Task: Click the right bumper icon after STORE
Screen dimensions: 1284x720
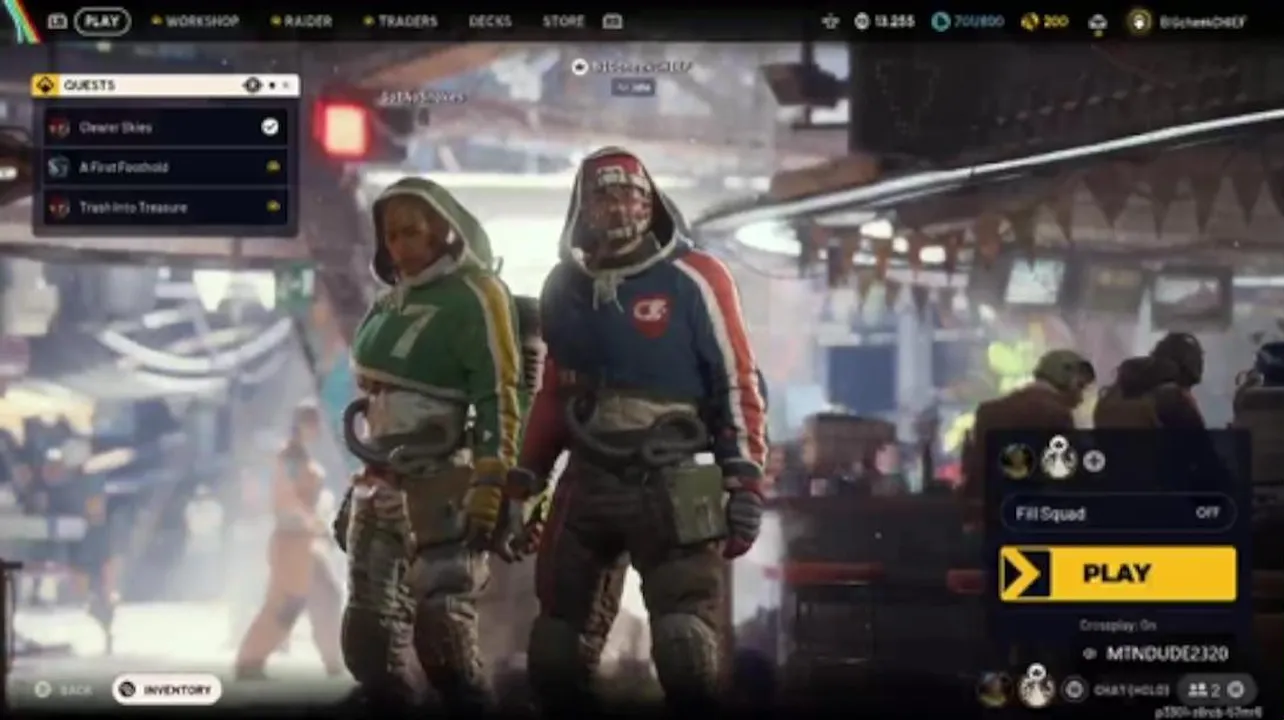Action: click(612, 21)
